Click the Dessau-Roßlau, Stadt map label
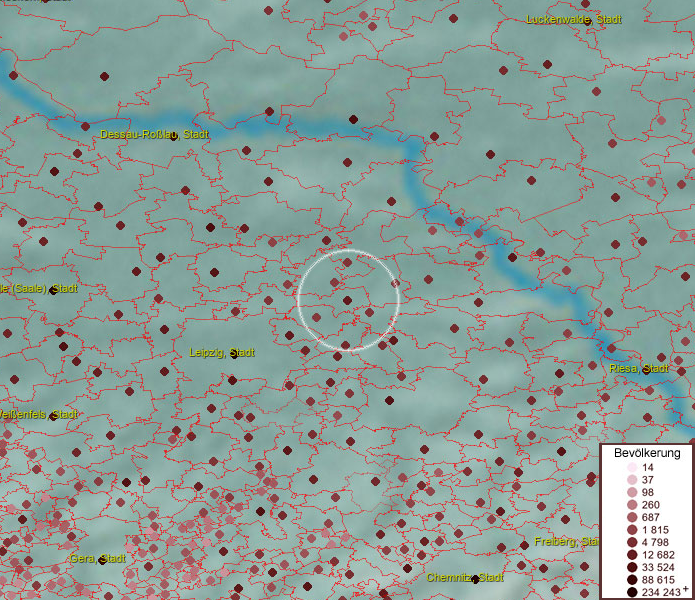This screenshot has width=695, height=600. [x=154, y=134]
